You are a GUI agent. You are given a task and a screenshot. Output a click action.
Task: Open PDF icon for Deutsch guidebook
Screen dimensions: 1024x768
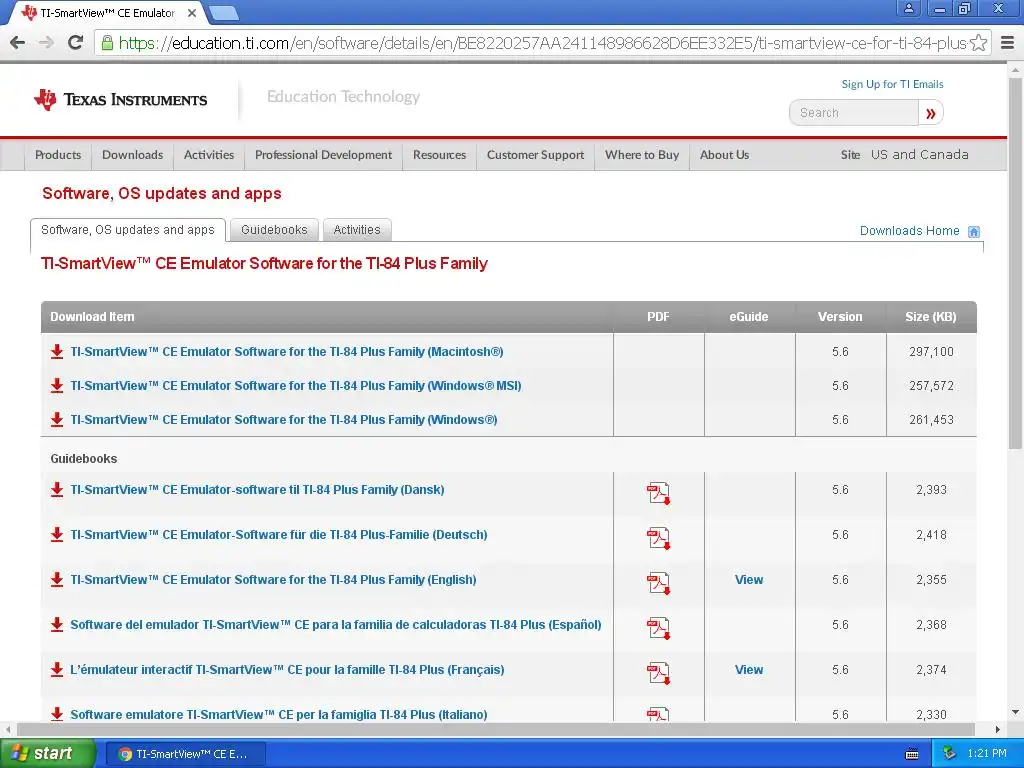point(658,538)
